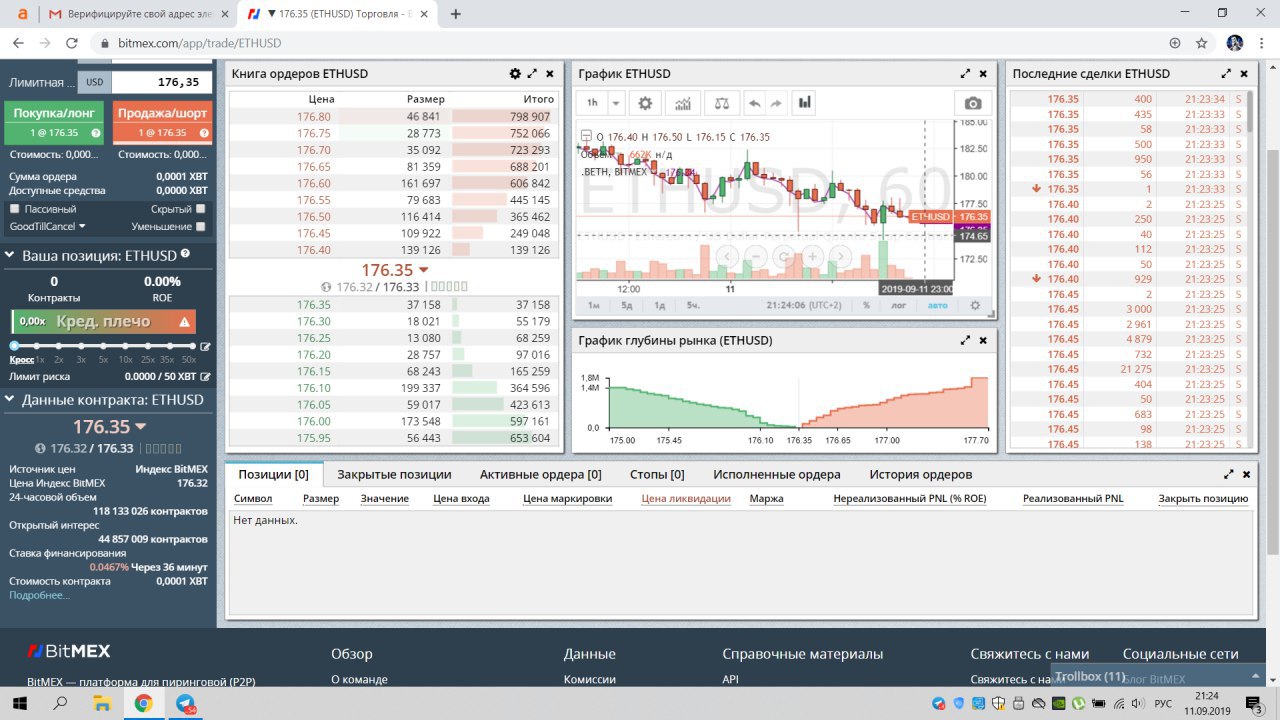Expand market depth chart fullscreen
The image size is (1280, 720).
(966, 340)
